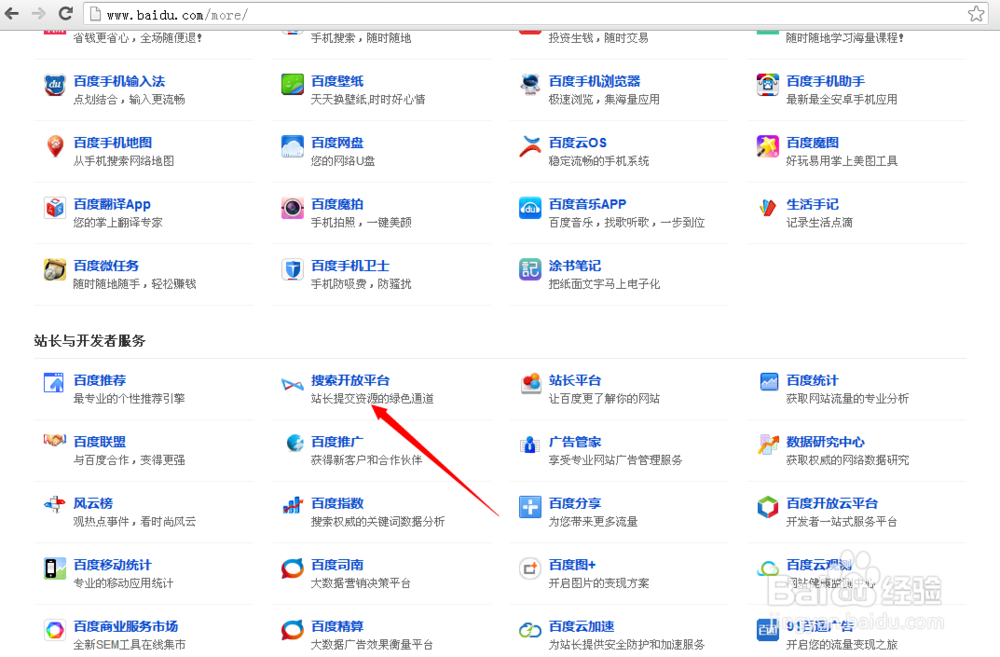Click the 搜索开放平台 icon
The image size is (1000, 657).
pos(292,384)
